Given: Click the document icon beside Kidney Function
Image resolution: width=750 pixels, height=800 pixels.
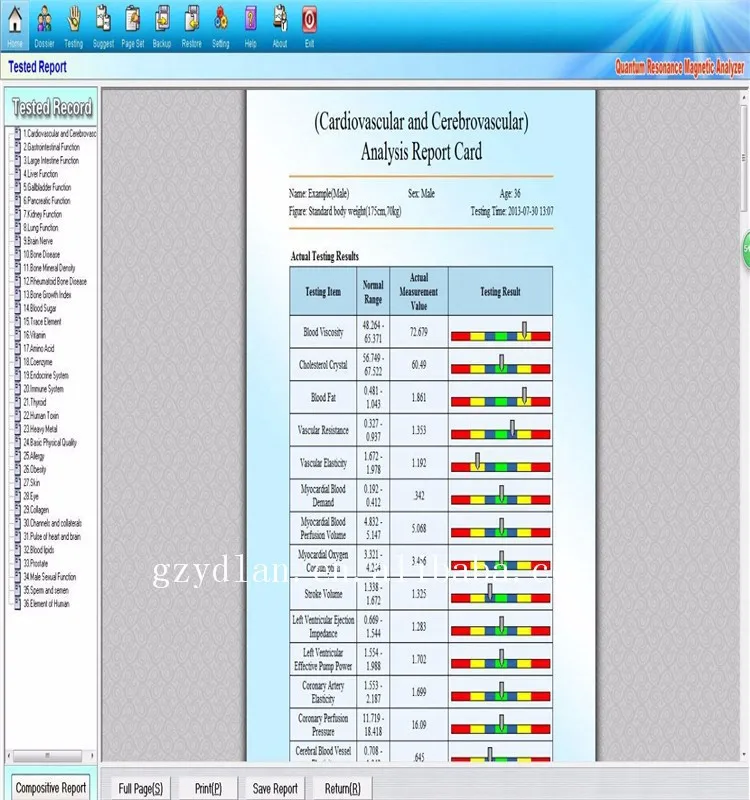Looking at the screenshot, I should 17,214.
